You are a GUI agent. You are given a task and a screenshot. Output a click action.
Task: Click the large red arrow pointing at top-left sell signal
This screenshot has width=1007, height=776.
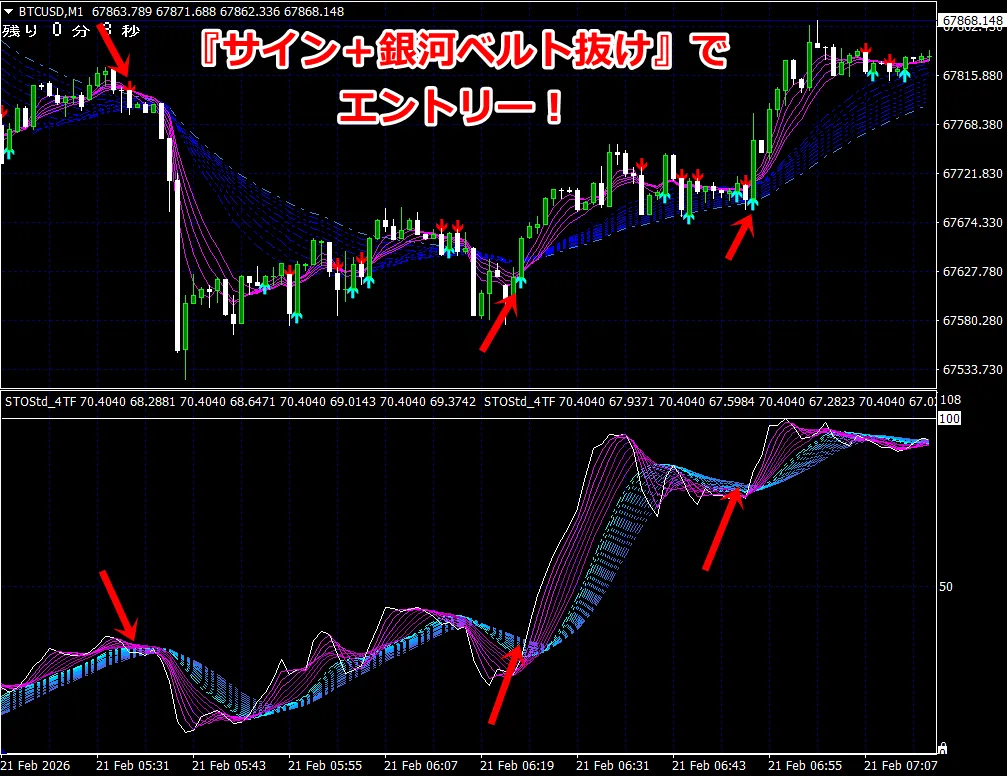point(114,49)
